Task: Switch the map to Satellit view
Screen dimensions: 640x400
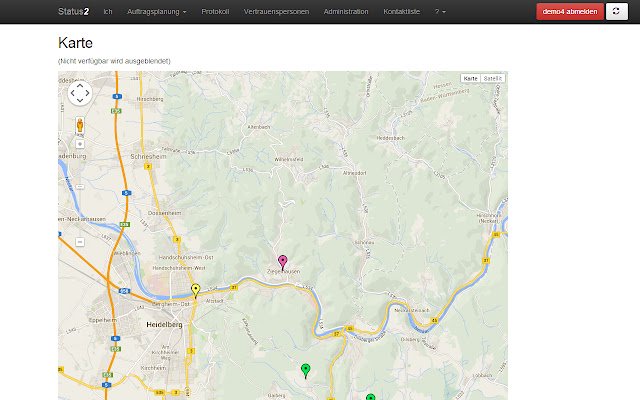Action: [493, 78]
